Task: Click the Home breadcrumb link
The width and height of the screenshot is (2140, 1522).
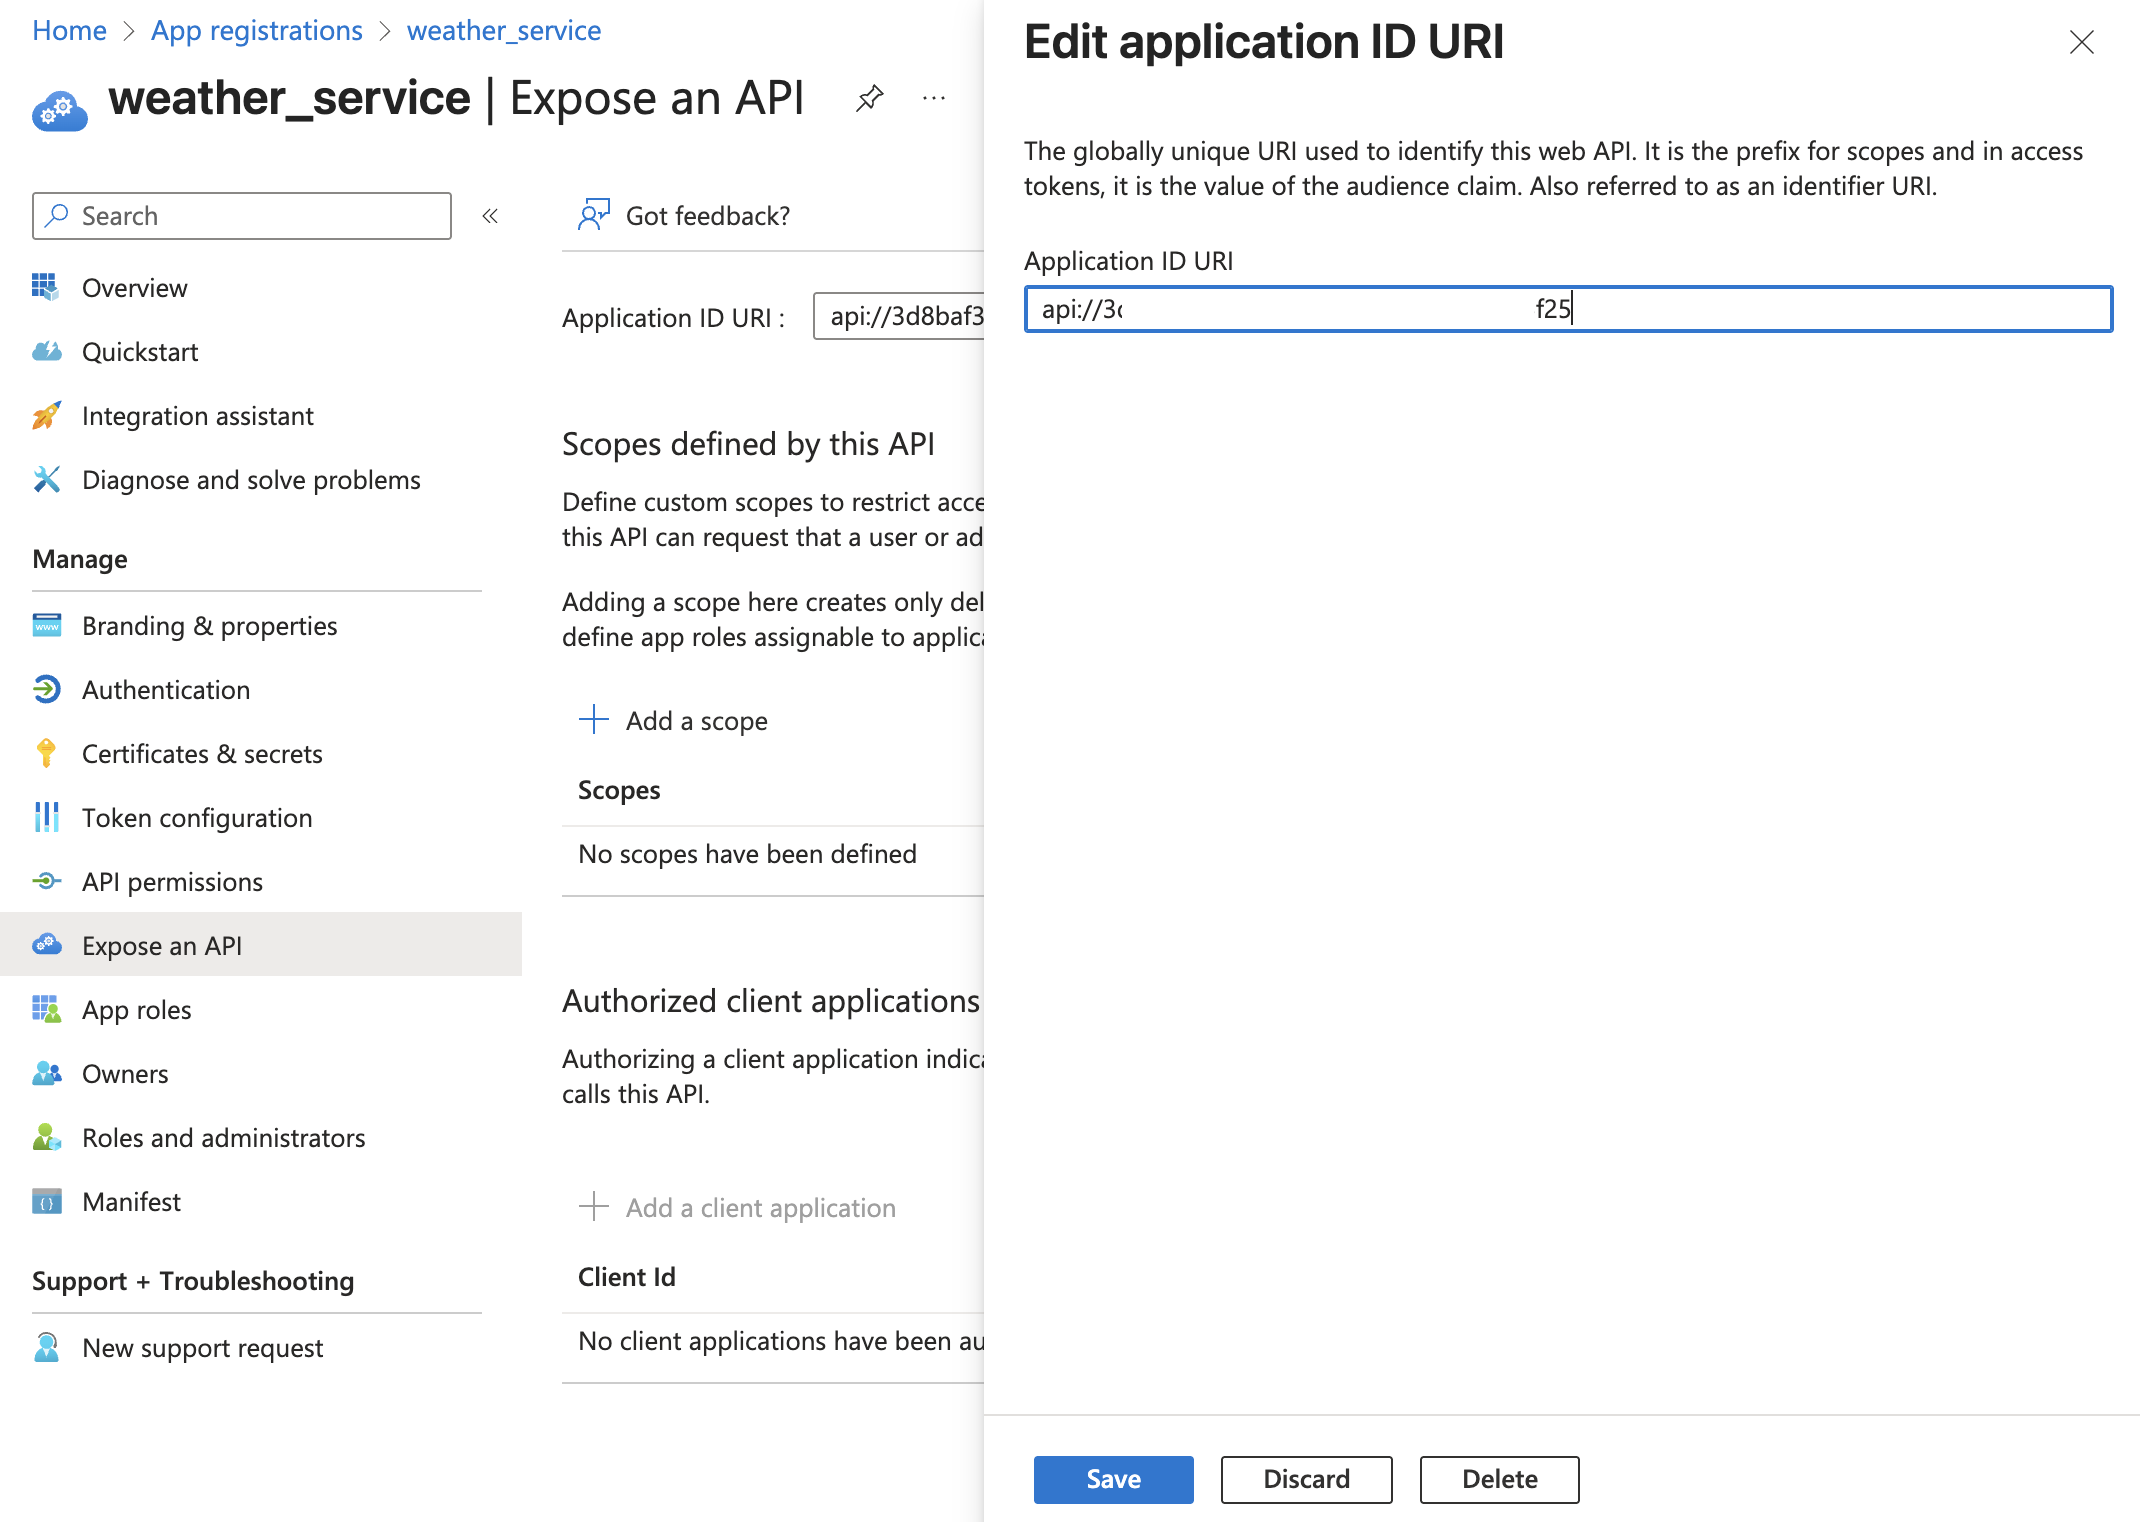Action: (x=69, y=30)
